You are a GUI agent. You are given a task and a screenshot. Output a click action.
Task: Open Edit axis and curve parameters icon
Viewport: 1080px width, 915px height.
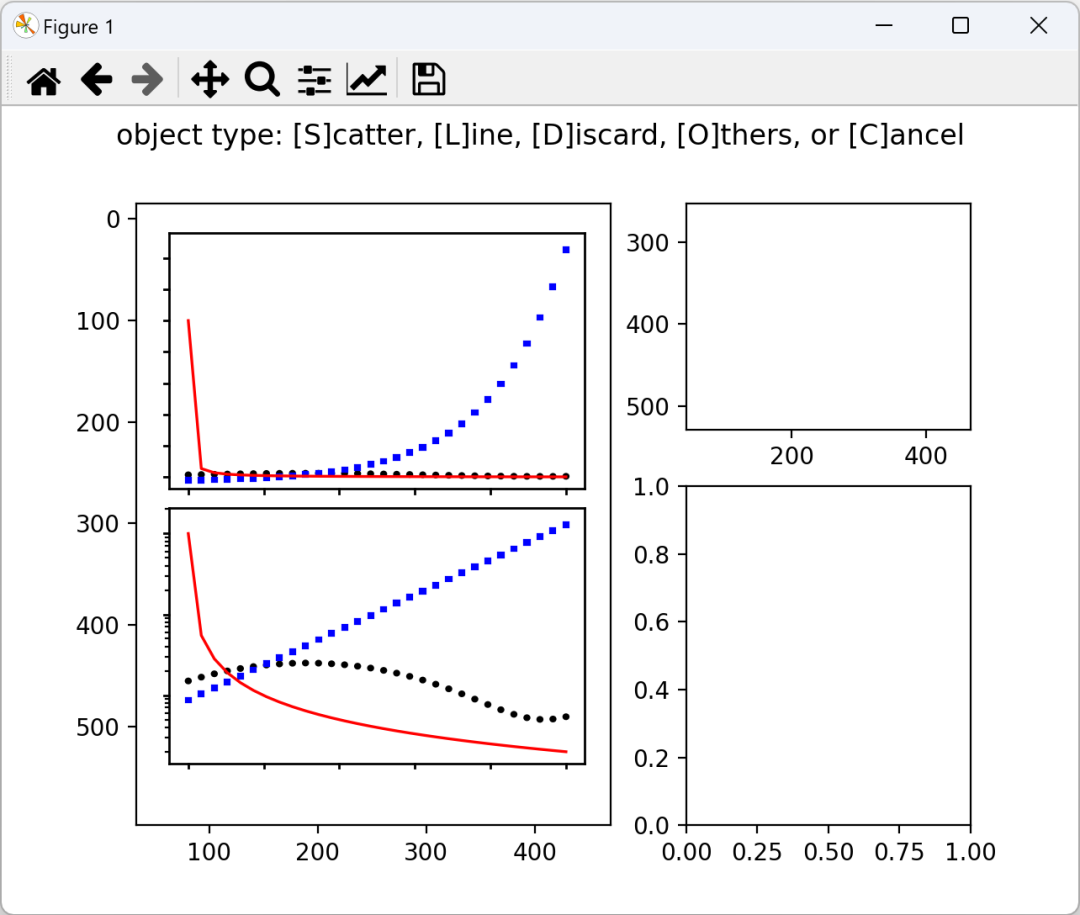(x=367, y=79)
